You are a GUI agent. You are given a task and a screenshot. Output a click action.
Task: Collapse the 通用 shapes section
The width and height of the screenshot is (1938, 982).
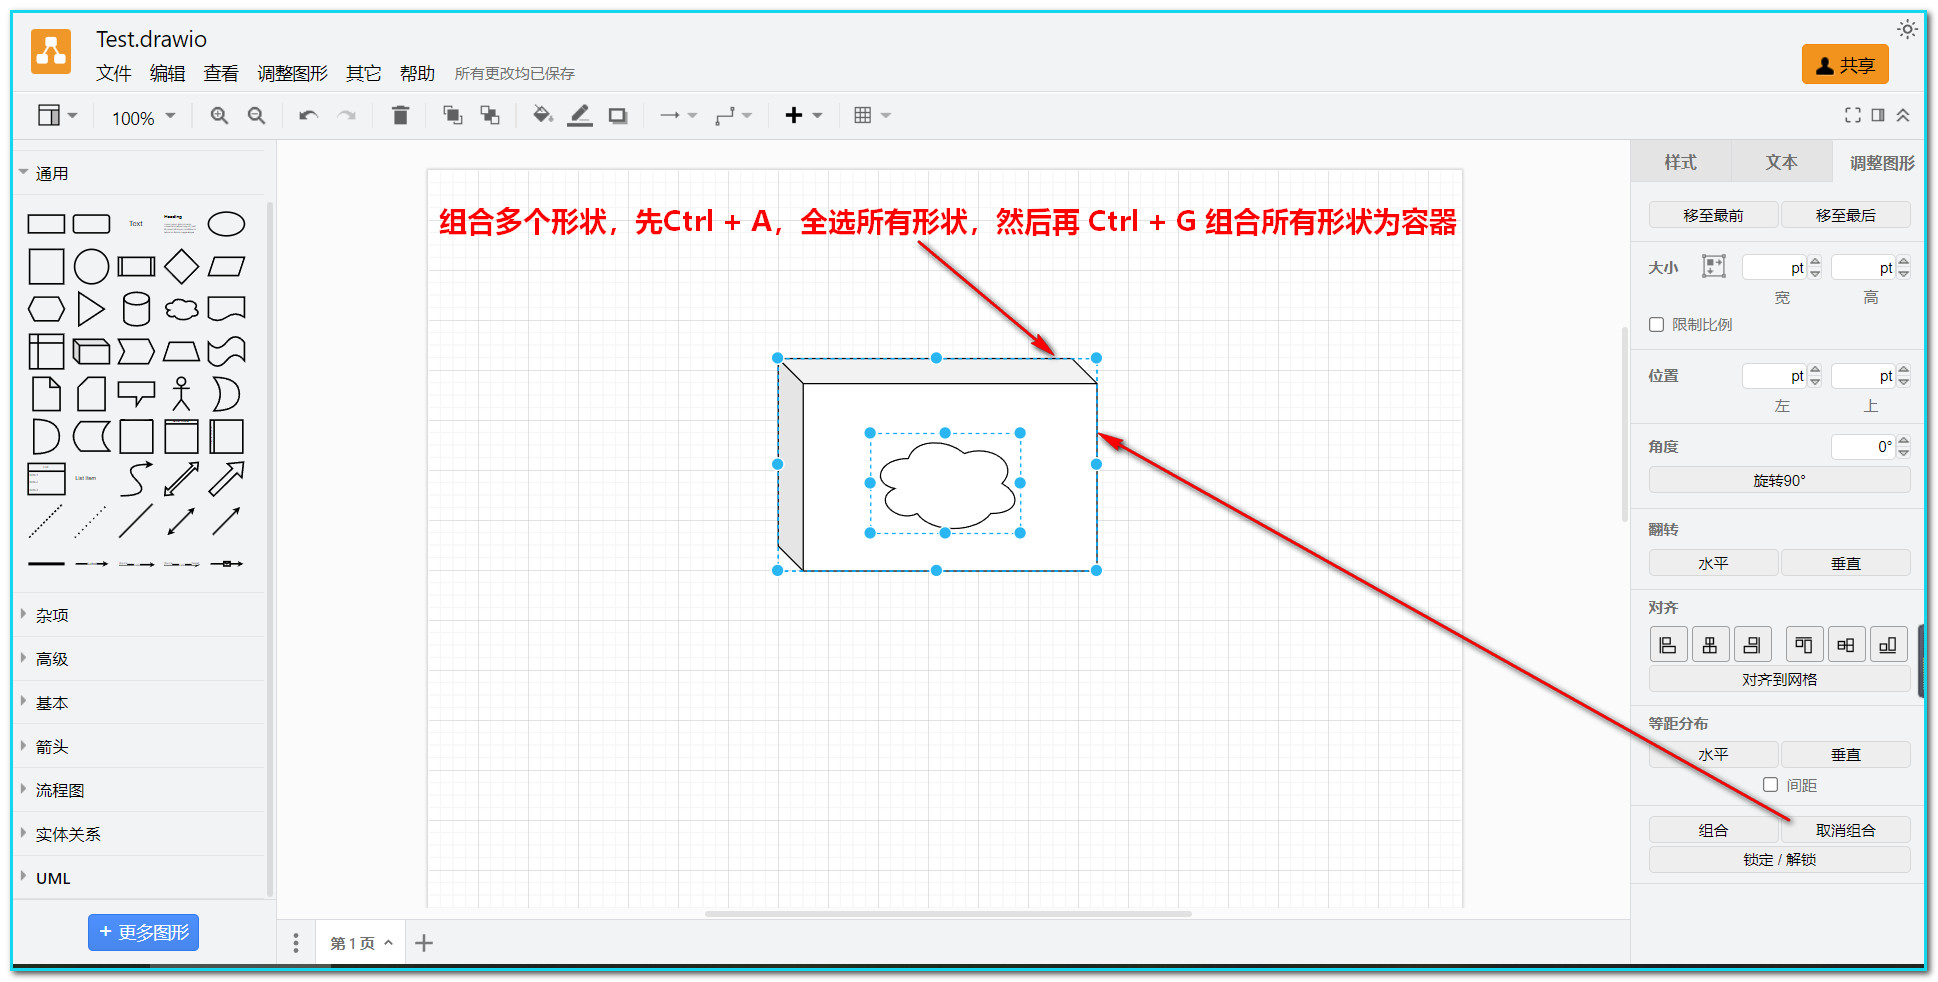140,173
